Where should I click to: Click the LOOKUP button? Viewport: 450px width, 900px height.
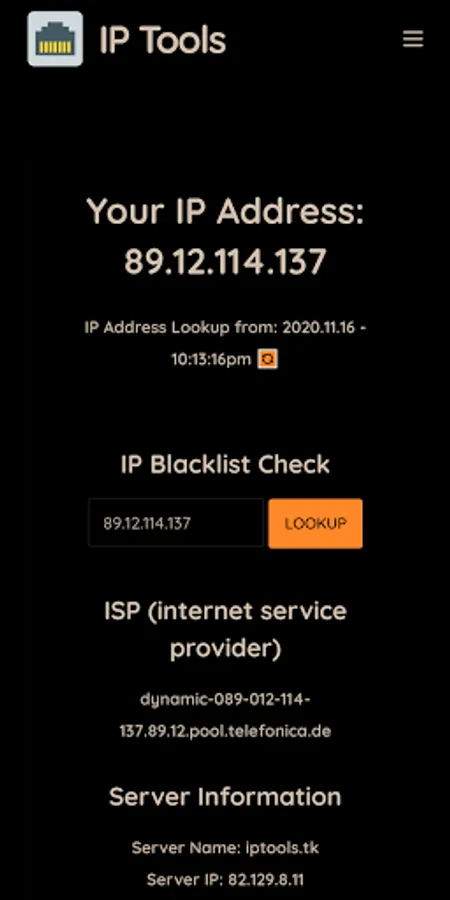(x=315, y=523)
